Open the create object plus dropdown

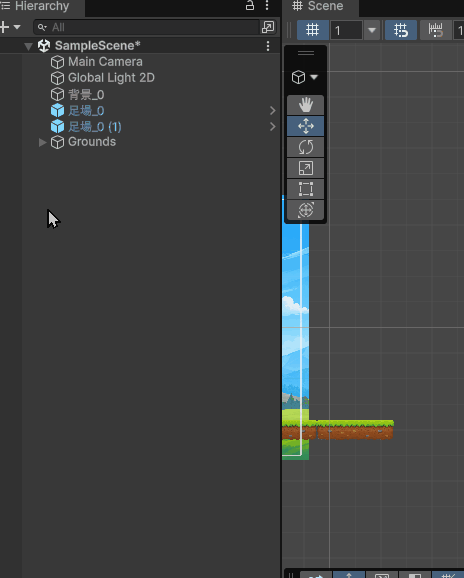[10, 27]
